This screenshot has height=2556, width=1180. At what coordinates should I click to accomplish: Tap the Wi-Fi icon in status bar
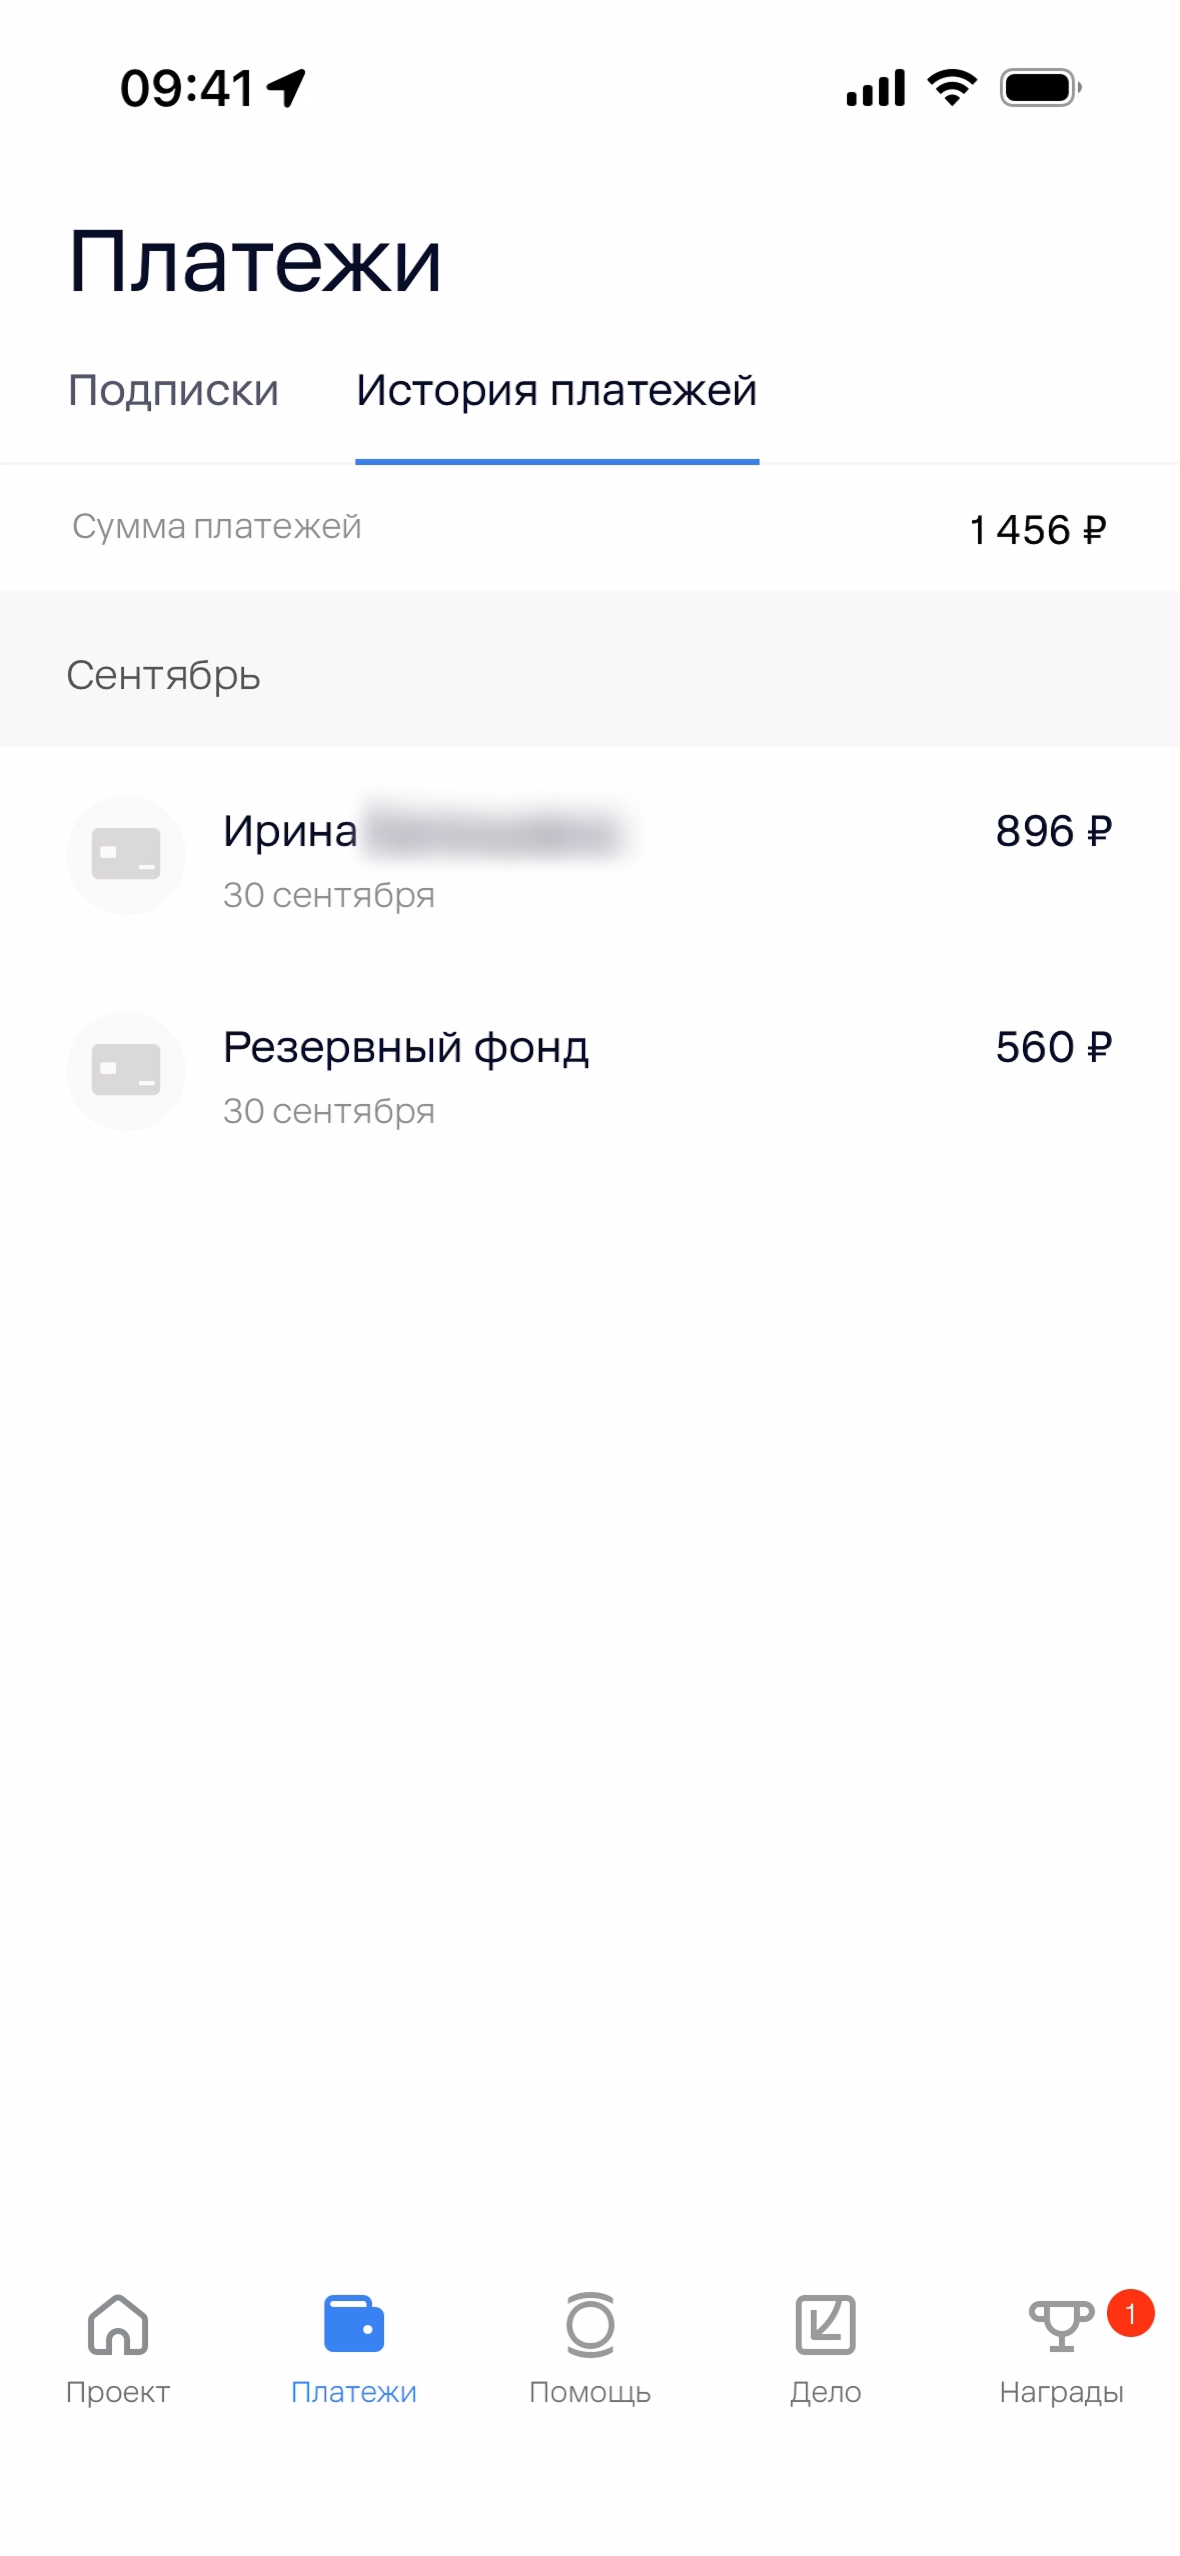pyautogui.click(x=952, y=88)
